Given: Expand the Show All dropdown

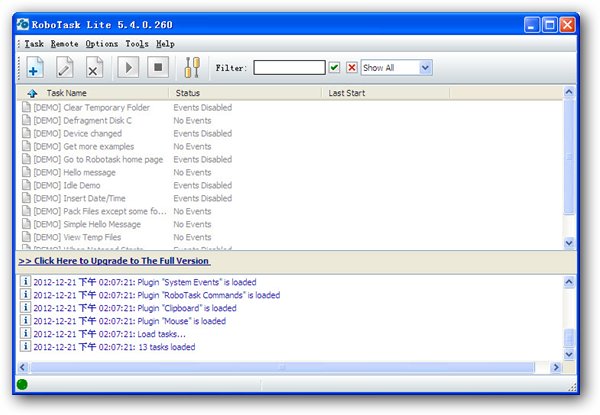Looking at the screenshot, I should tap(425, 68).
